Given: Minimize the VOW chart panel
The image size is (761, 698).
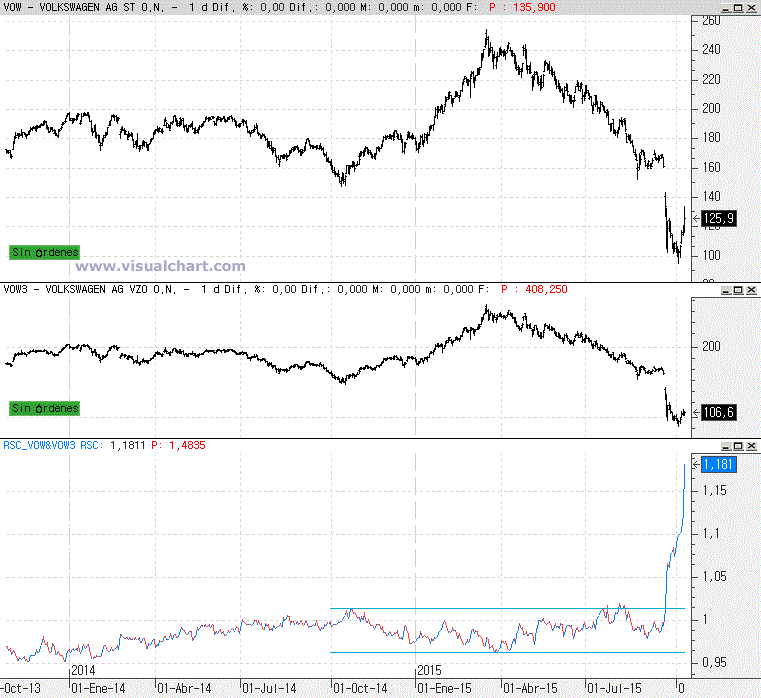Looking at the screenshot, I should 726,8.
